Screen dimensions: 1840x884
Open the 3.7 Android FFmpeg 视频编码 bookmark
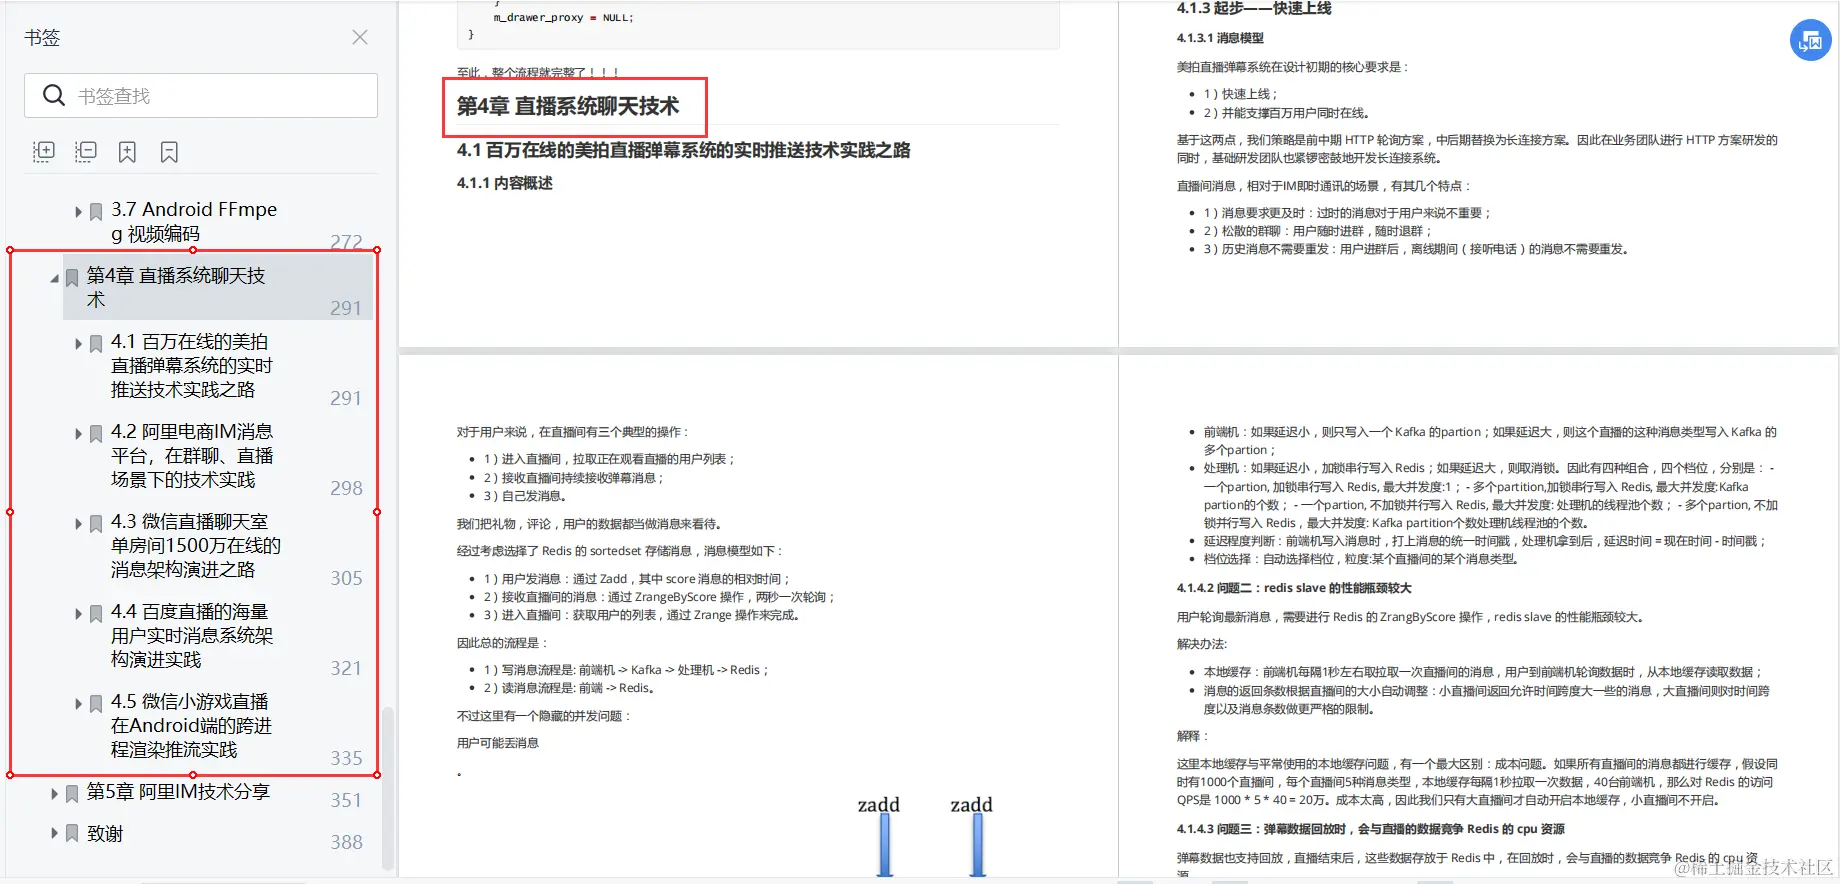[194, 221]
